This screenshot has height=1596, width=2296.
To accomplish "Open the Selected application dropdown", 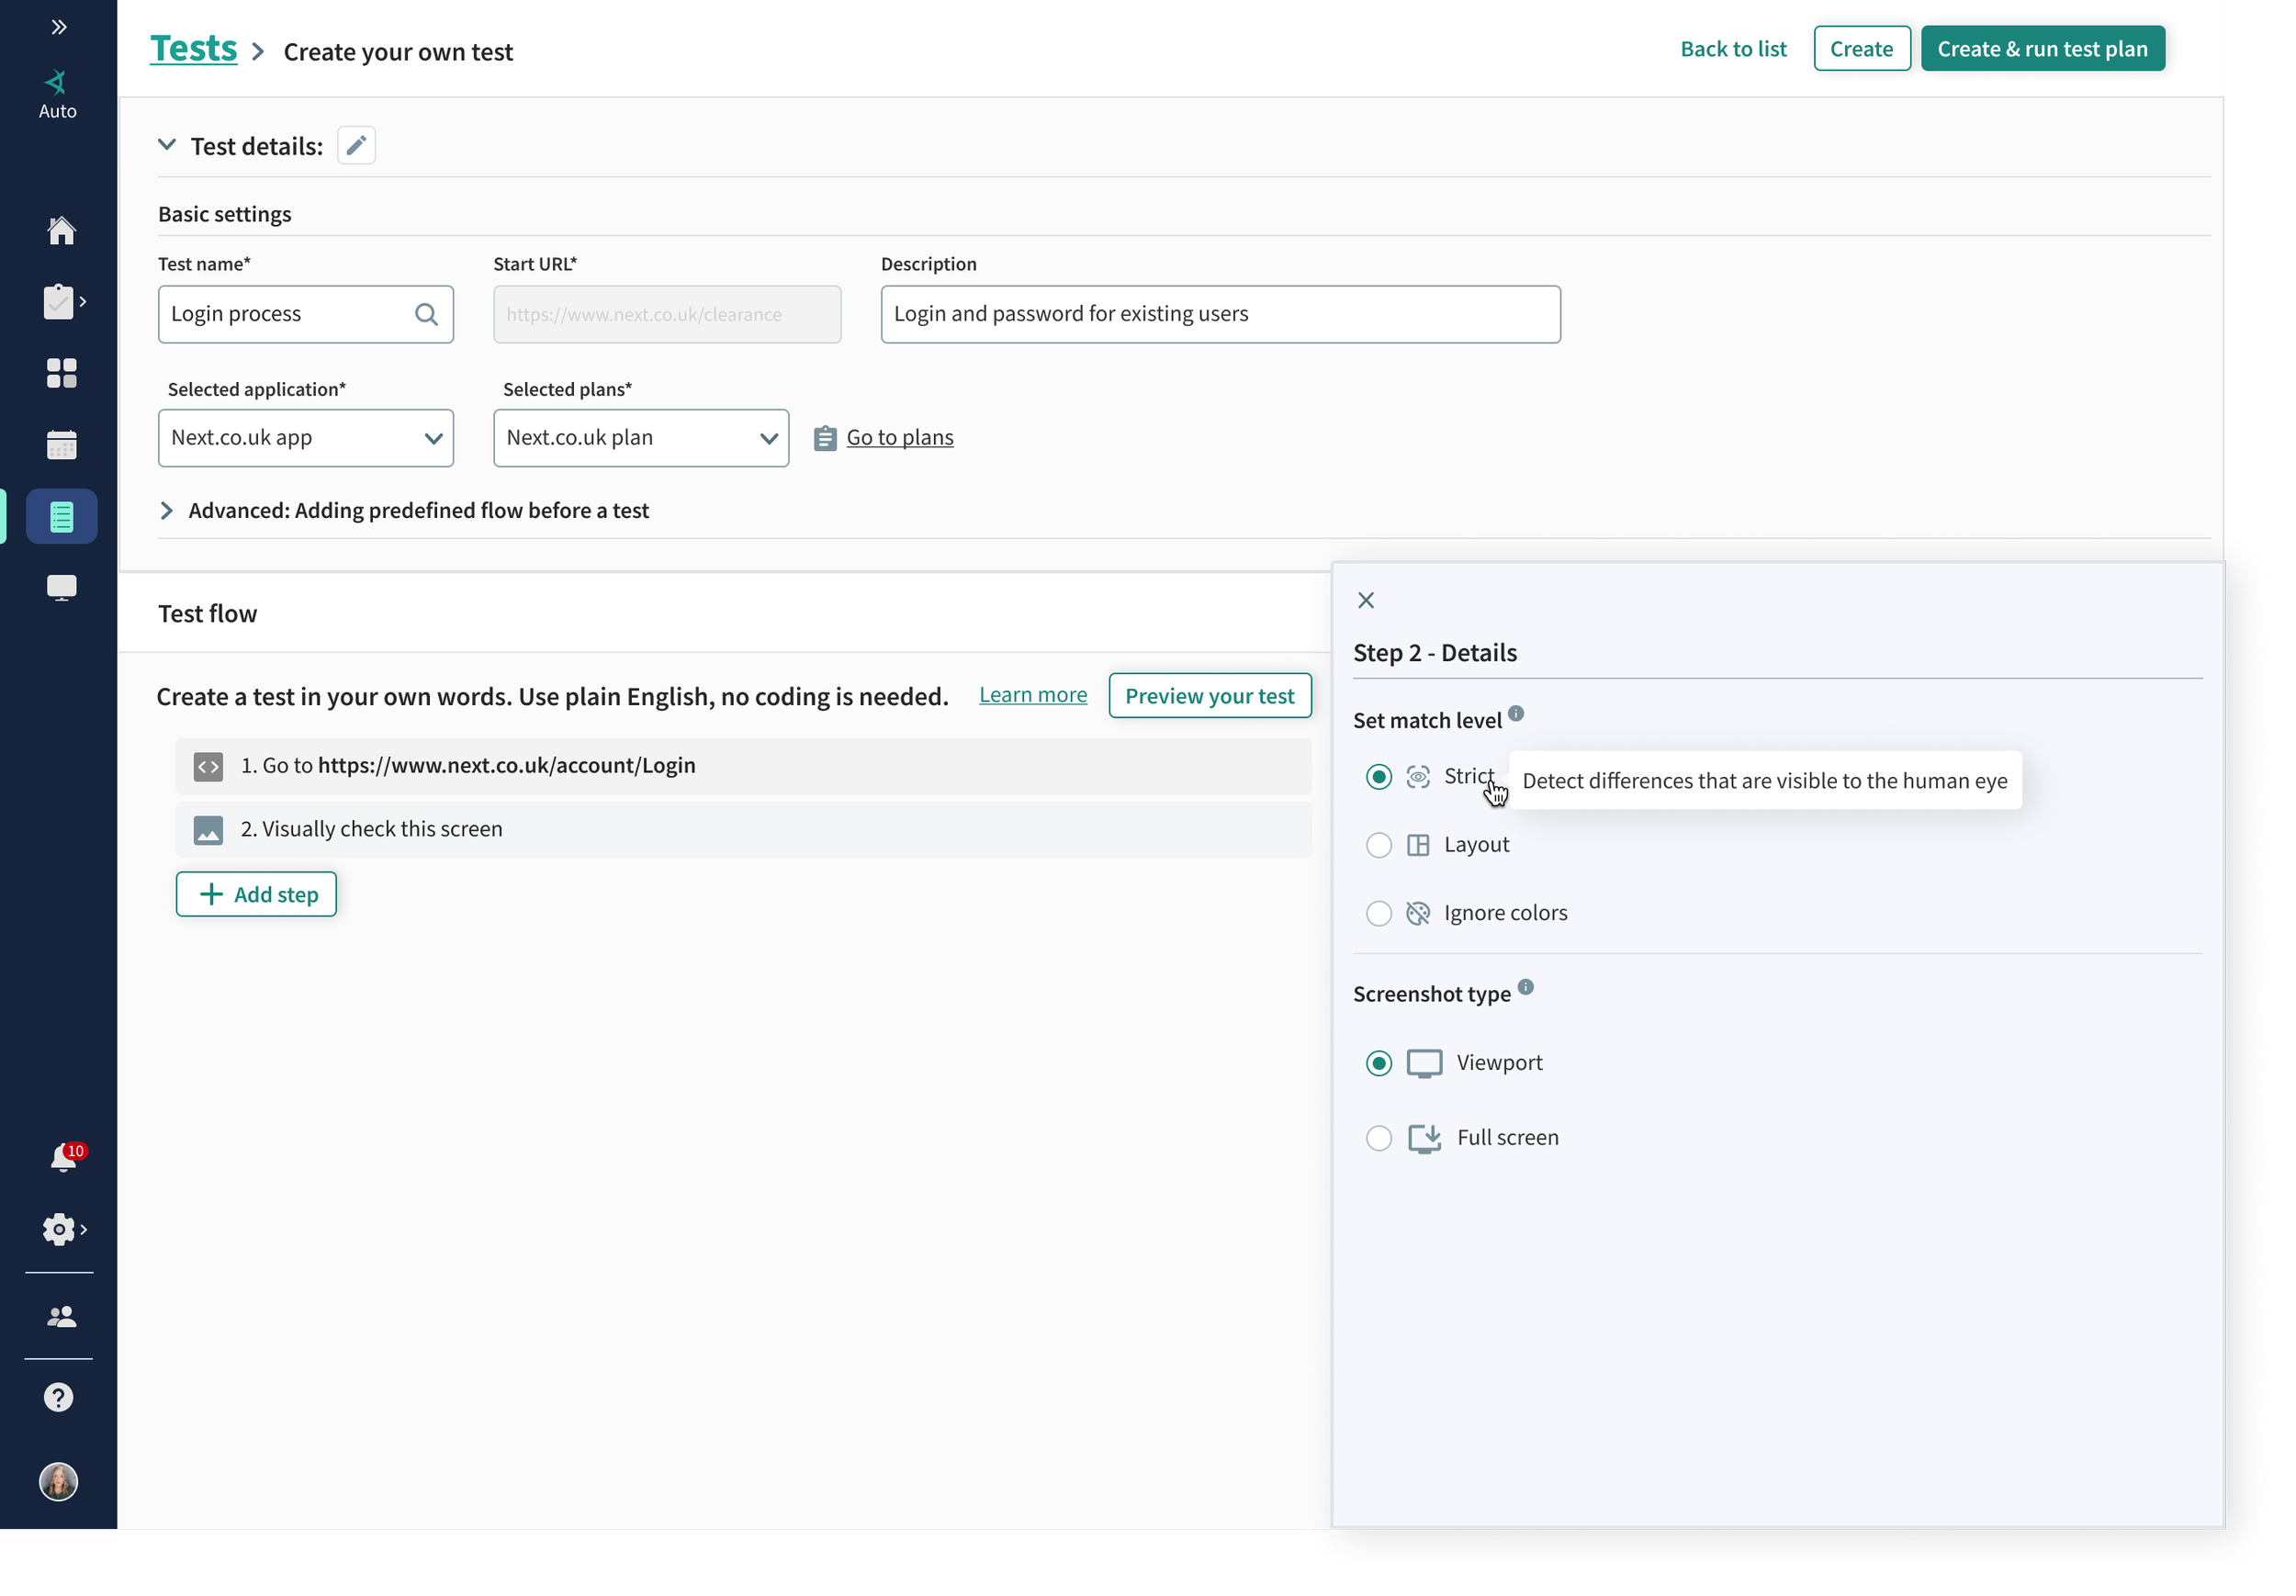I will coord(306,438).
